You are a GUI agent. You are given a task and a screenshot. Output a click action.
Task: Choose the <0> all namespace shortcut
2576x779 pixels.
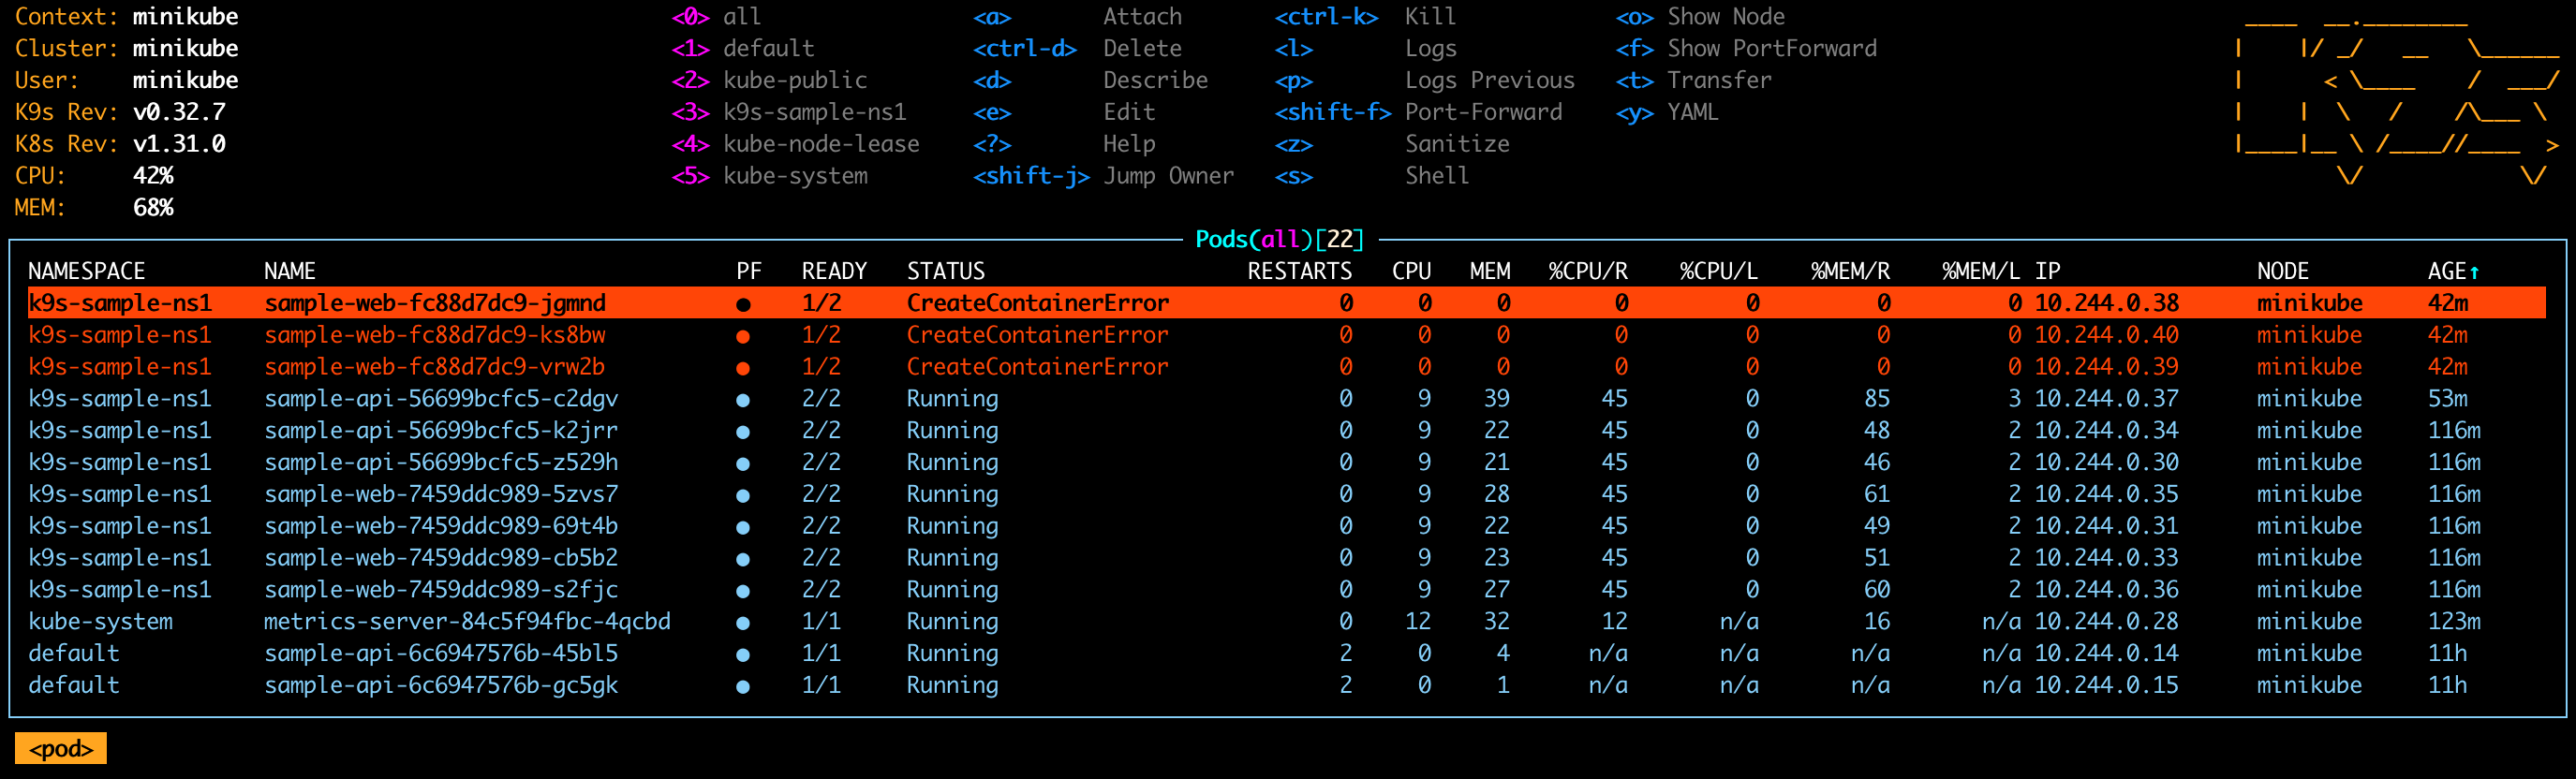716,17
